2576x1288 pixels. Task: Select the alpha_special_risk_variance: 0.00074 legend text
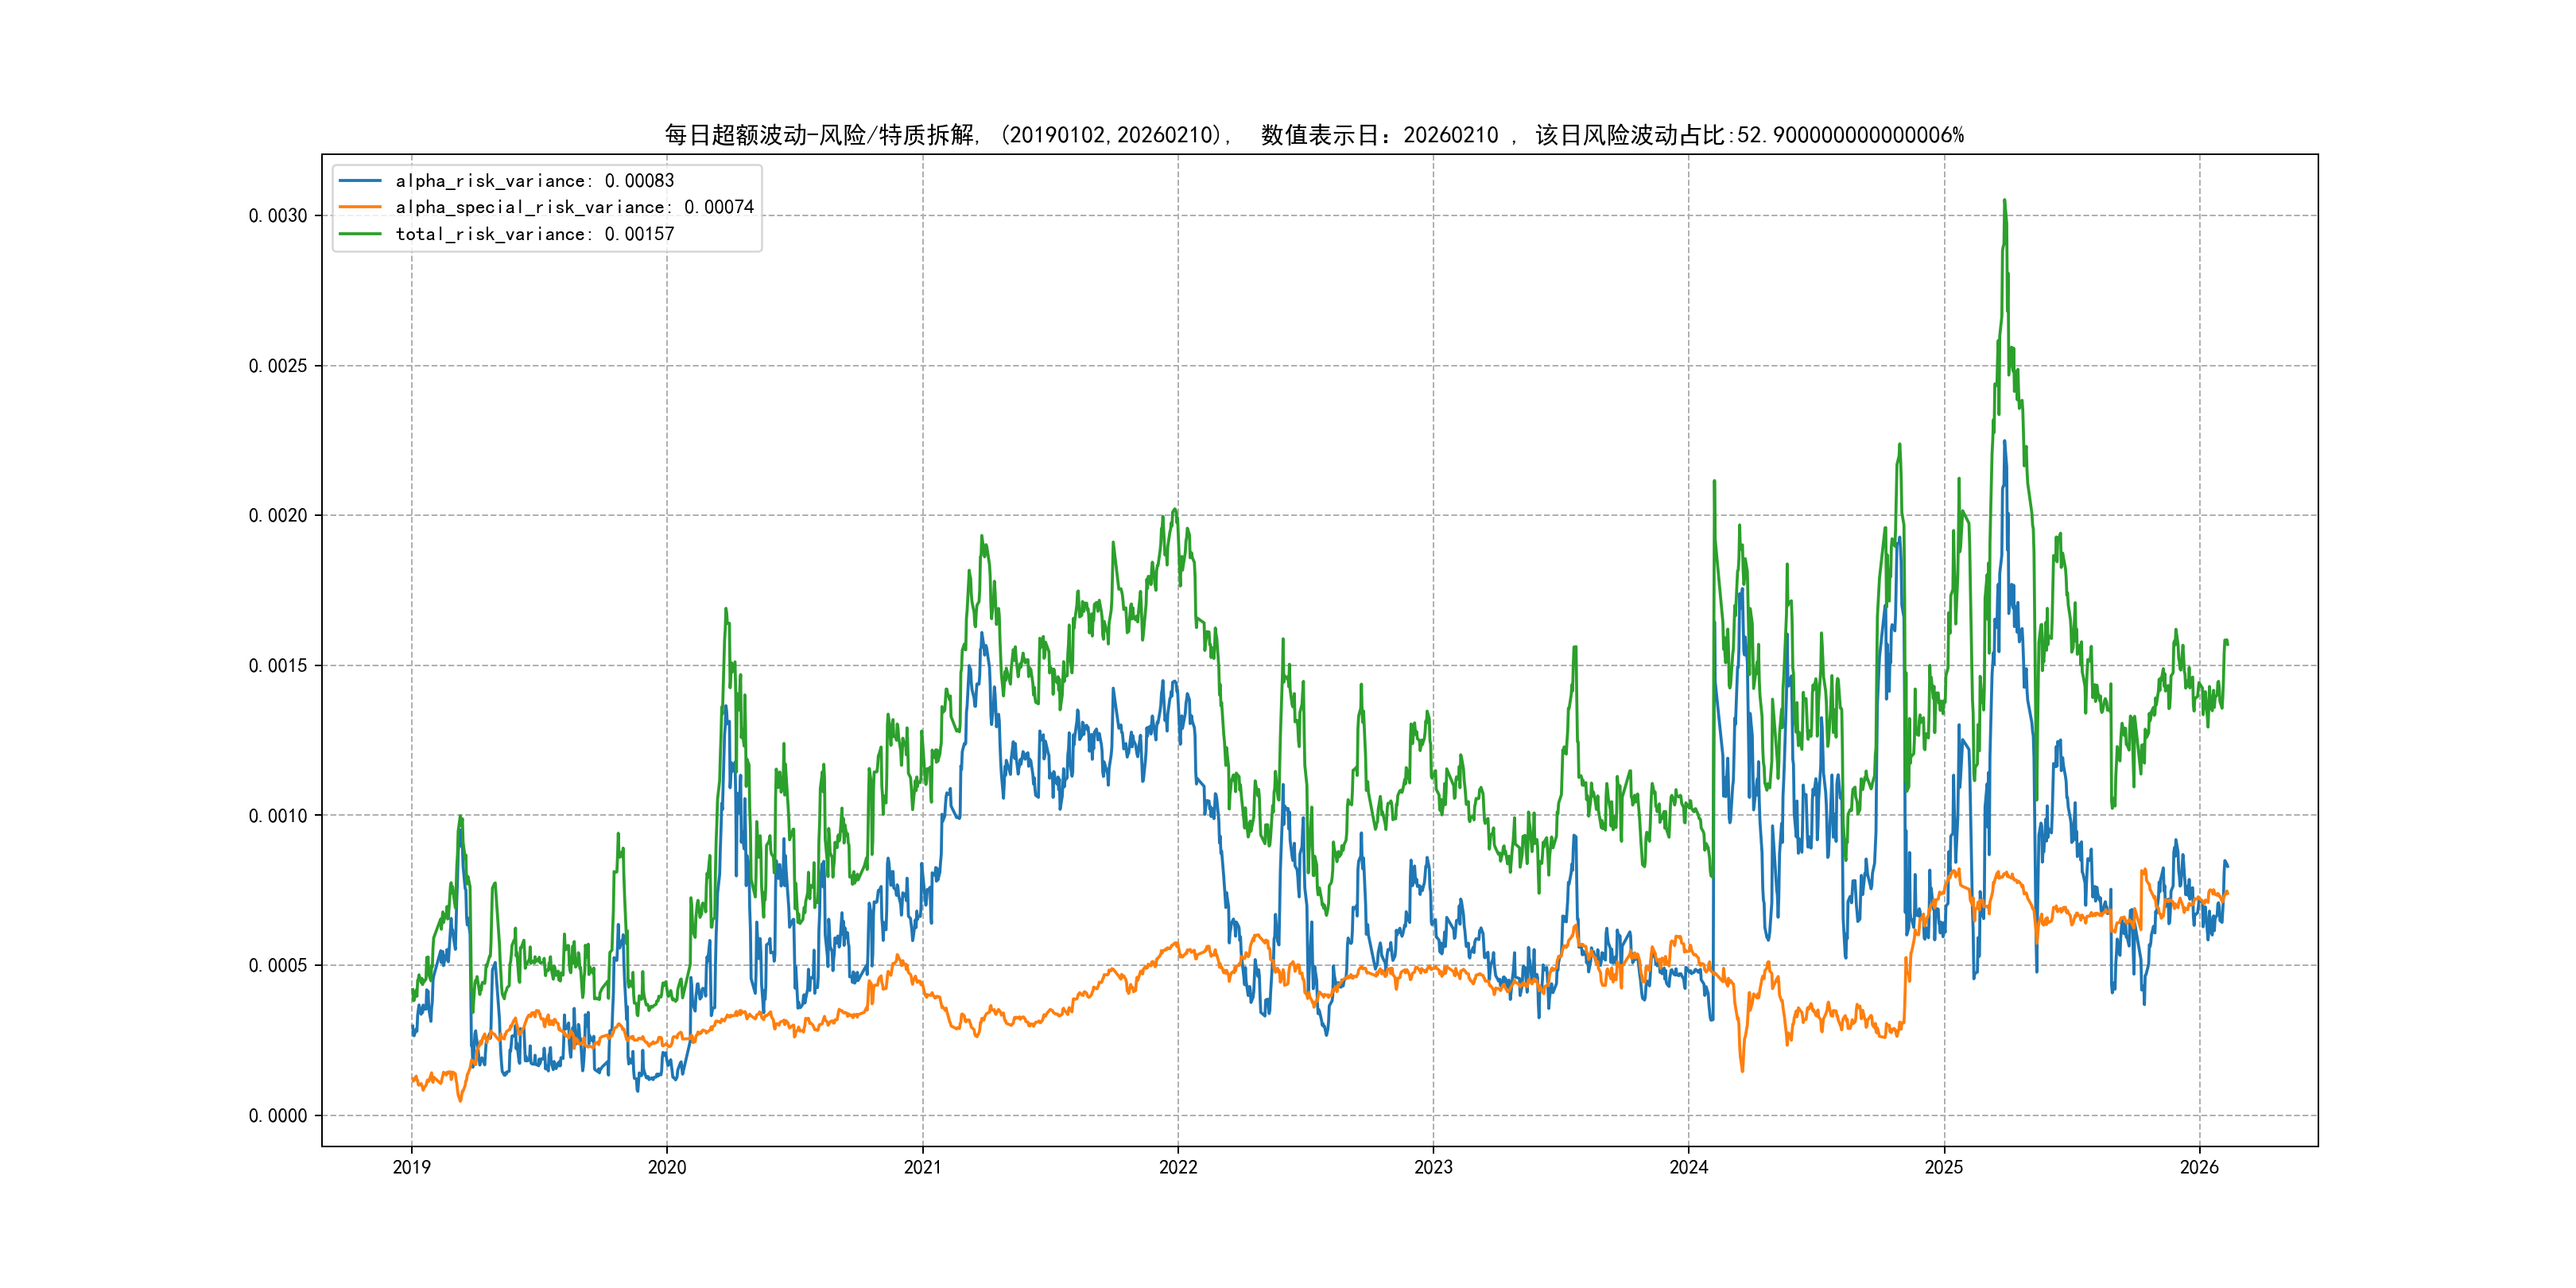click(x=574, y=207)
